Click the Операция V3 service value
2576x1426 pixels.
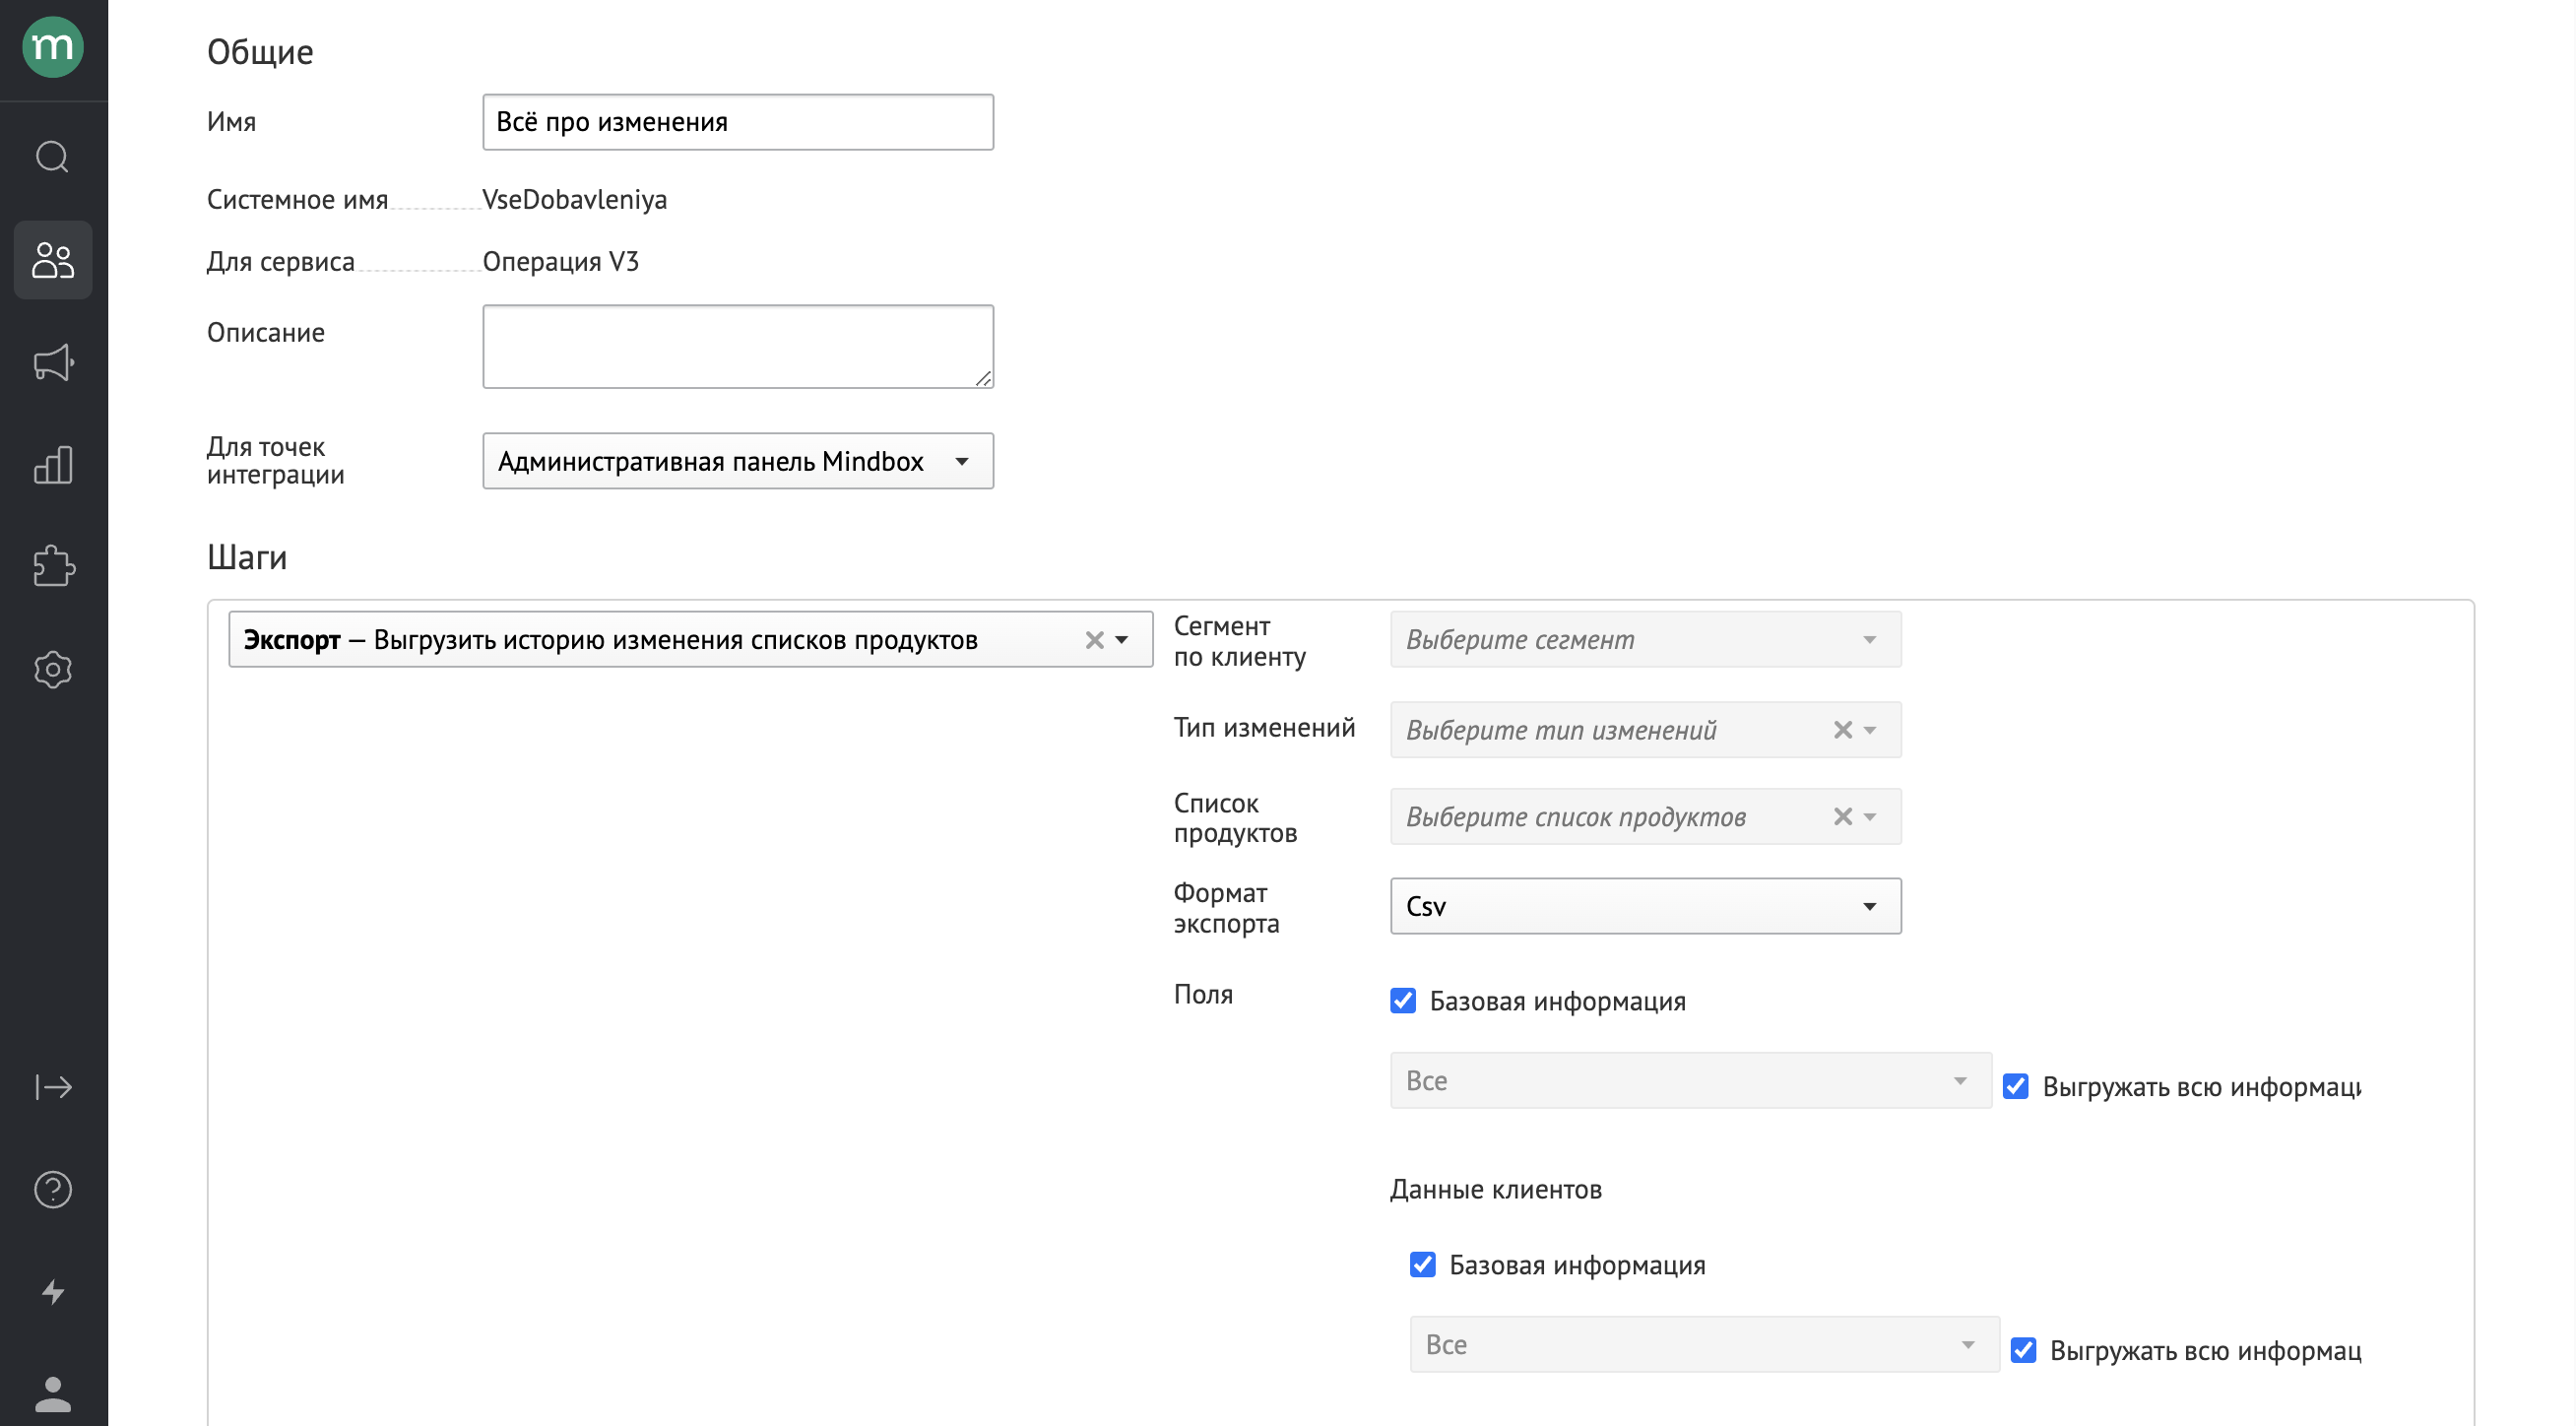tap(560, 262)
